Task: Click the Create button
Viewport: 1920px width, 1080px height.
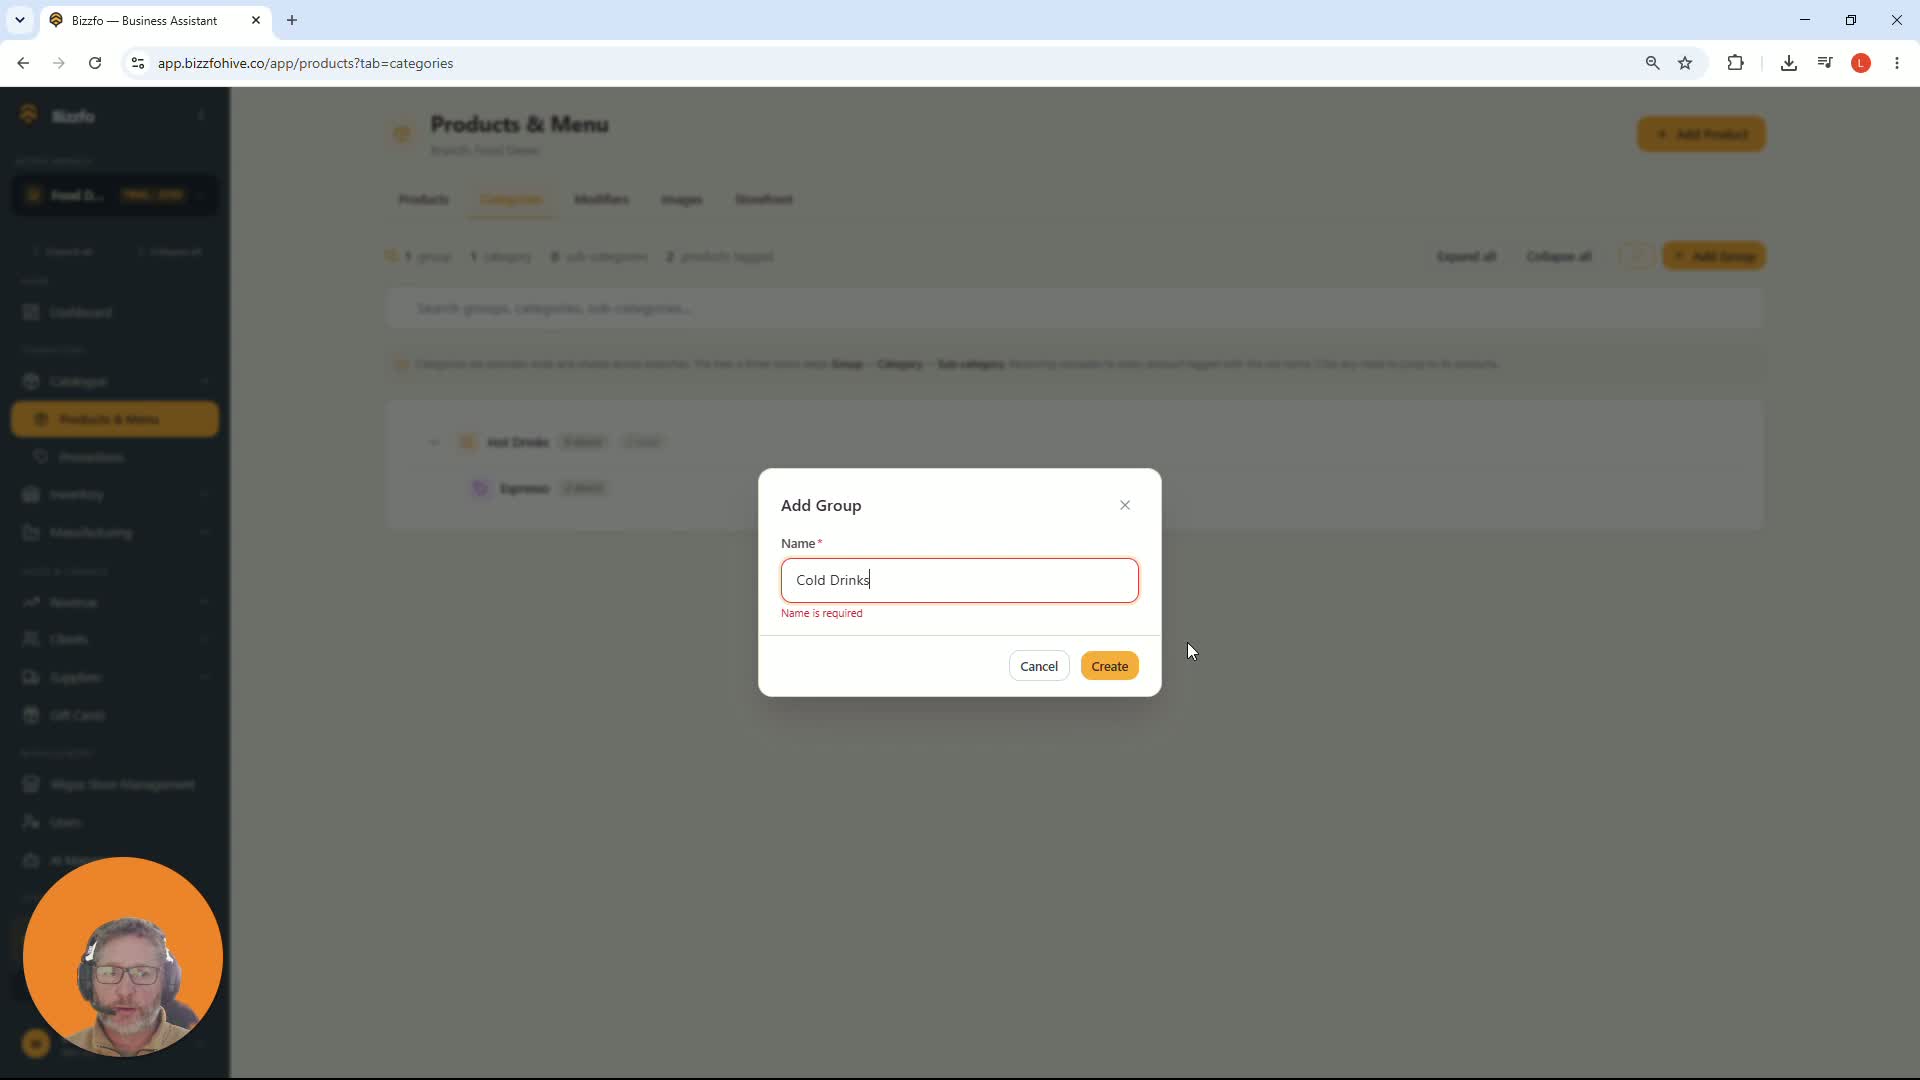Action: (1109, 666)
